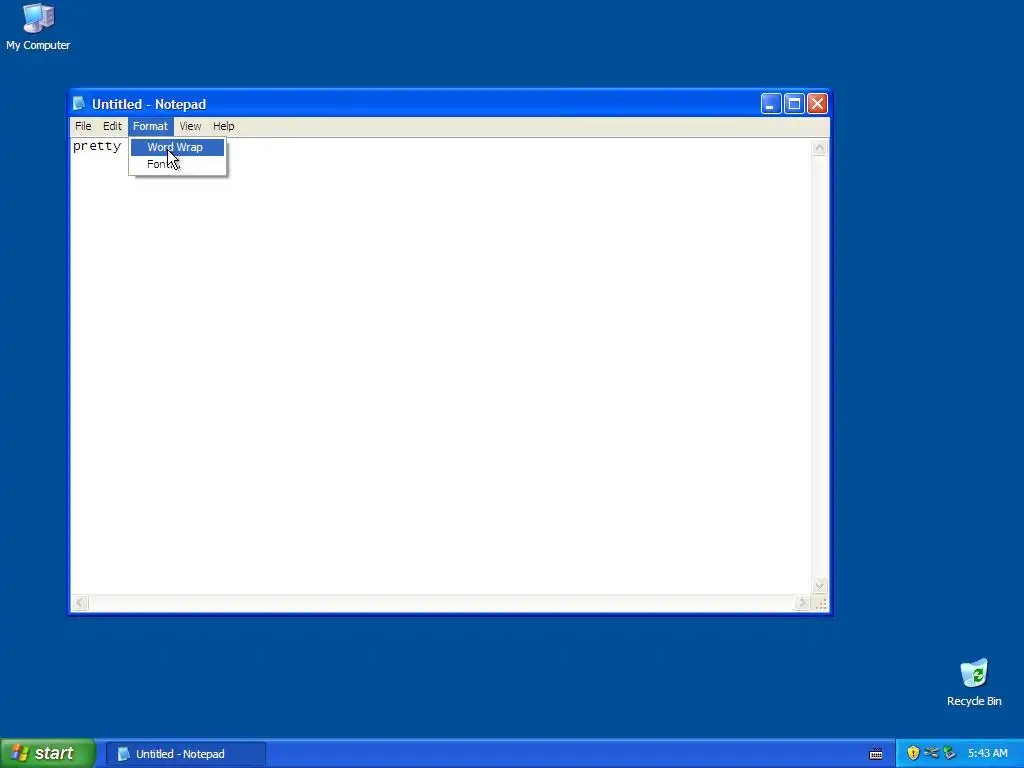The image size is (1024, 768).
Task: Open the View menu
Action: point(190,126)
